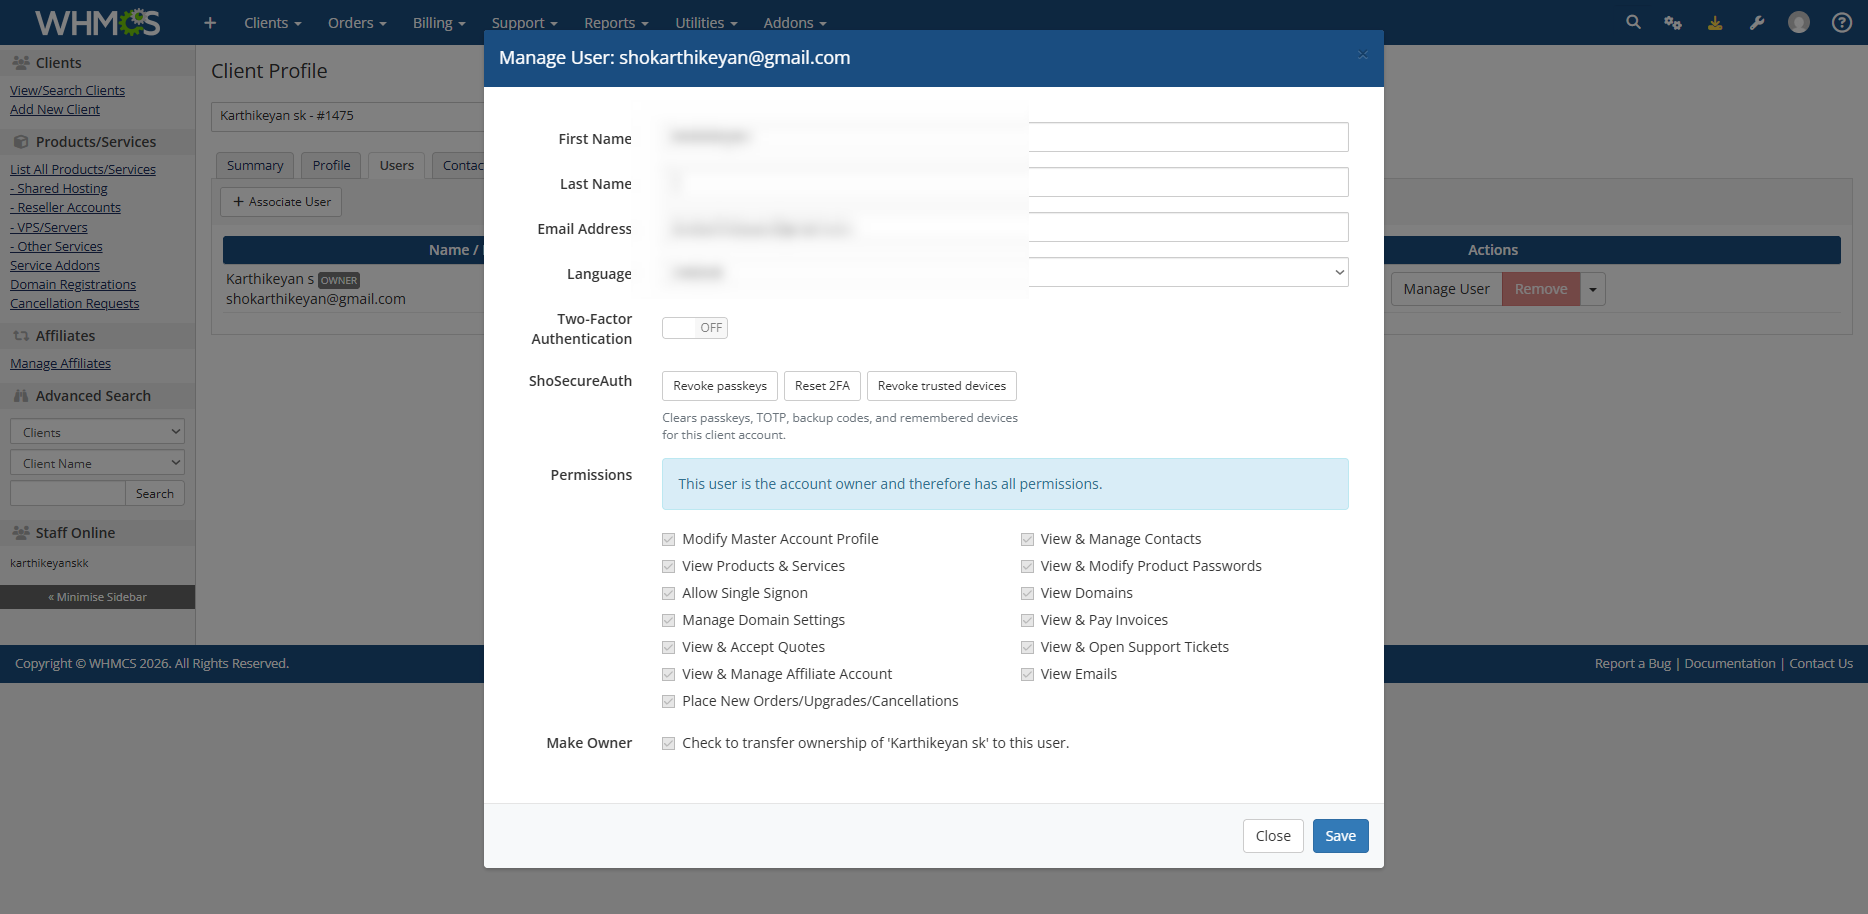Toggle Two-Factor Authentication switch

(x=695, y=328)
